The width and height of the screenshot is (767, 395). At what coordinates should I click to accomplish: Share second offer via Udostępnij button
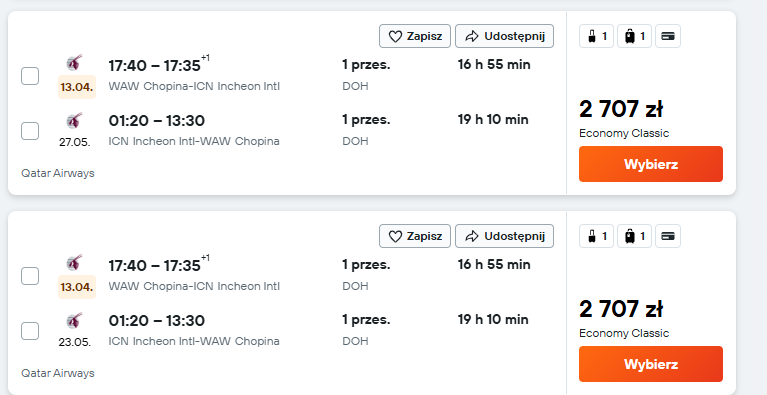(x=504, y=236)
